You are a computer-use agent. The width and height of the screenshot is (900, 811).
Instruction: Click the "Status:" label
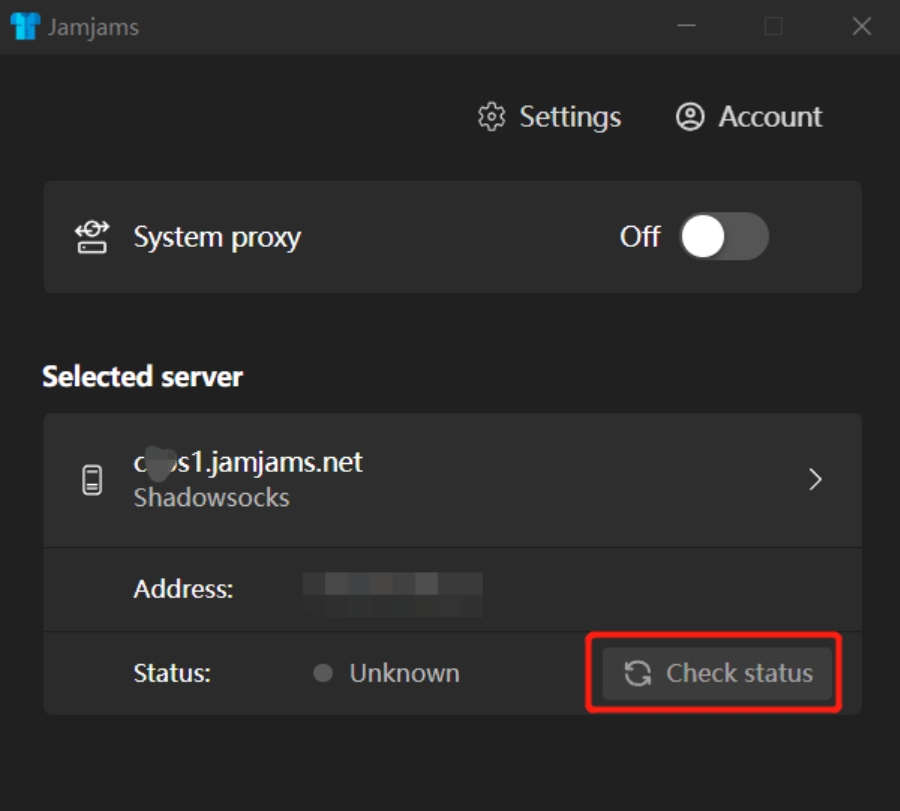point(172,673)
